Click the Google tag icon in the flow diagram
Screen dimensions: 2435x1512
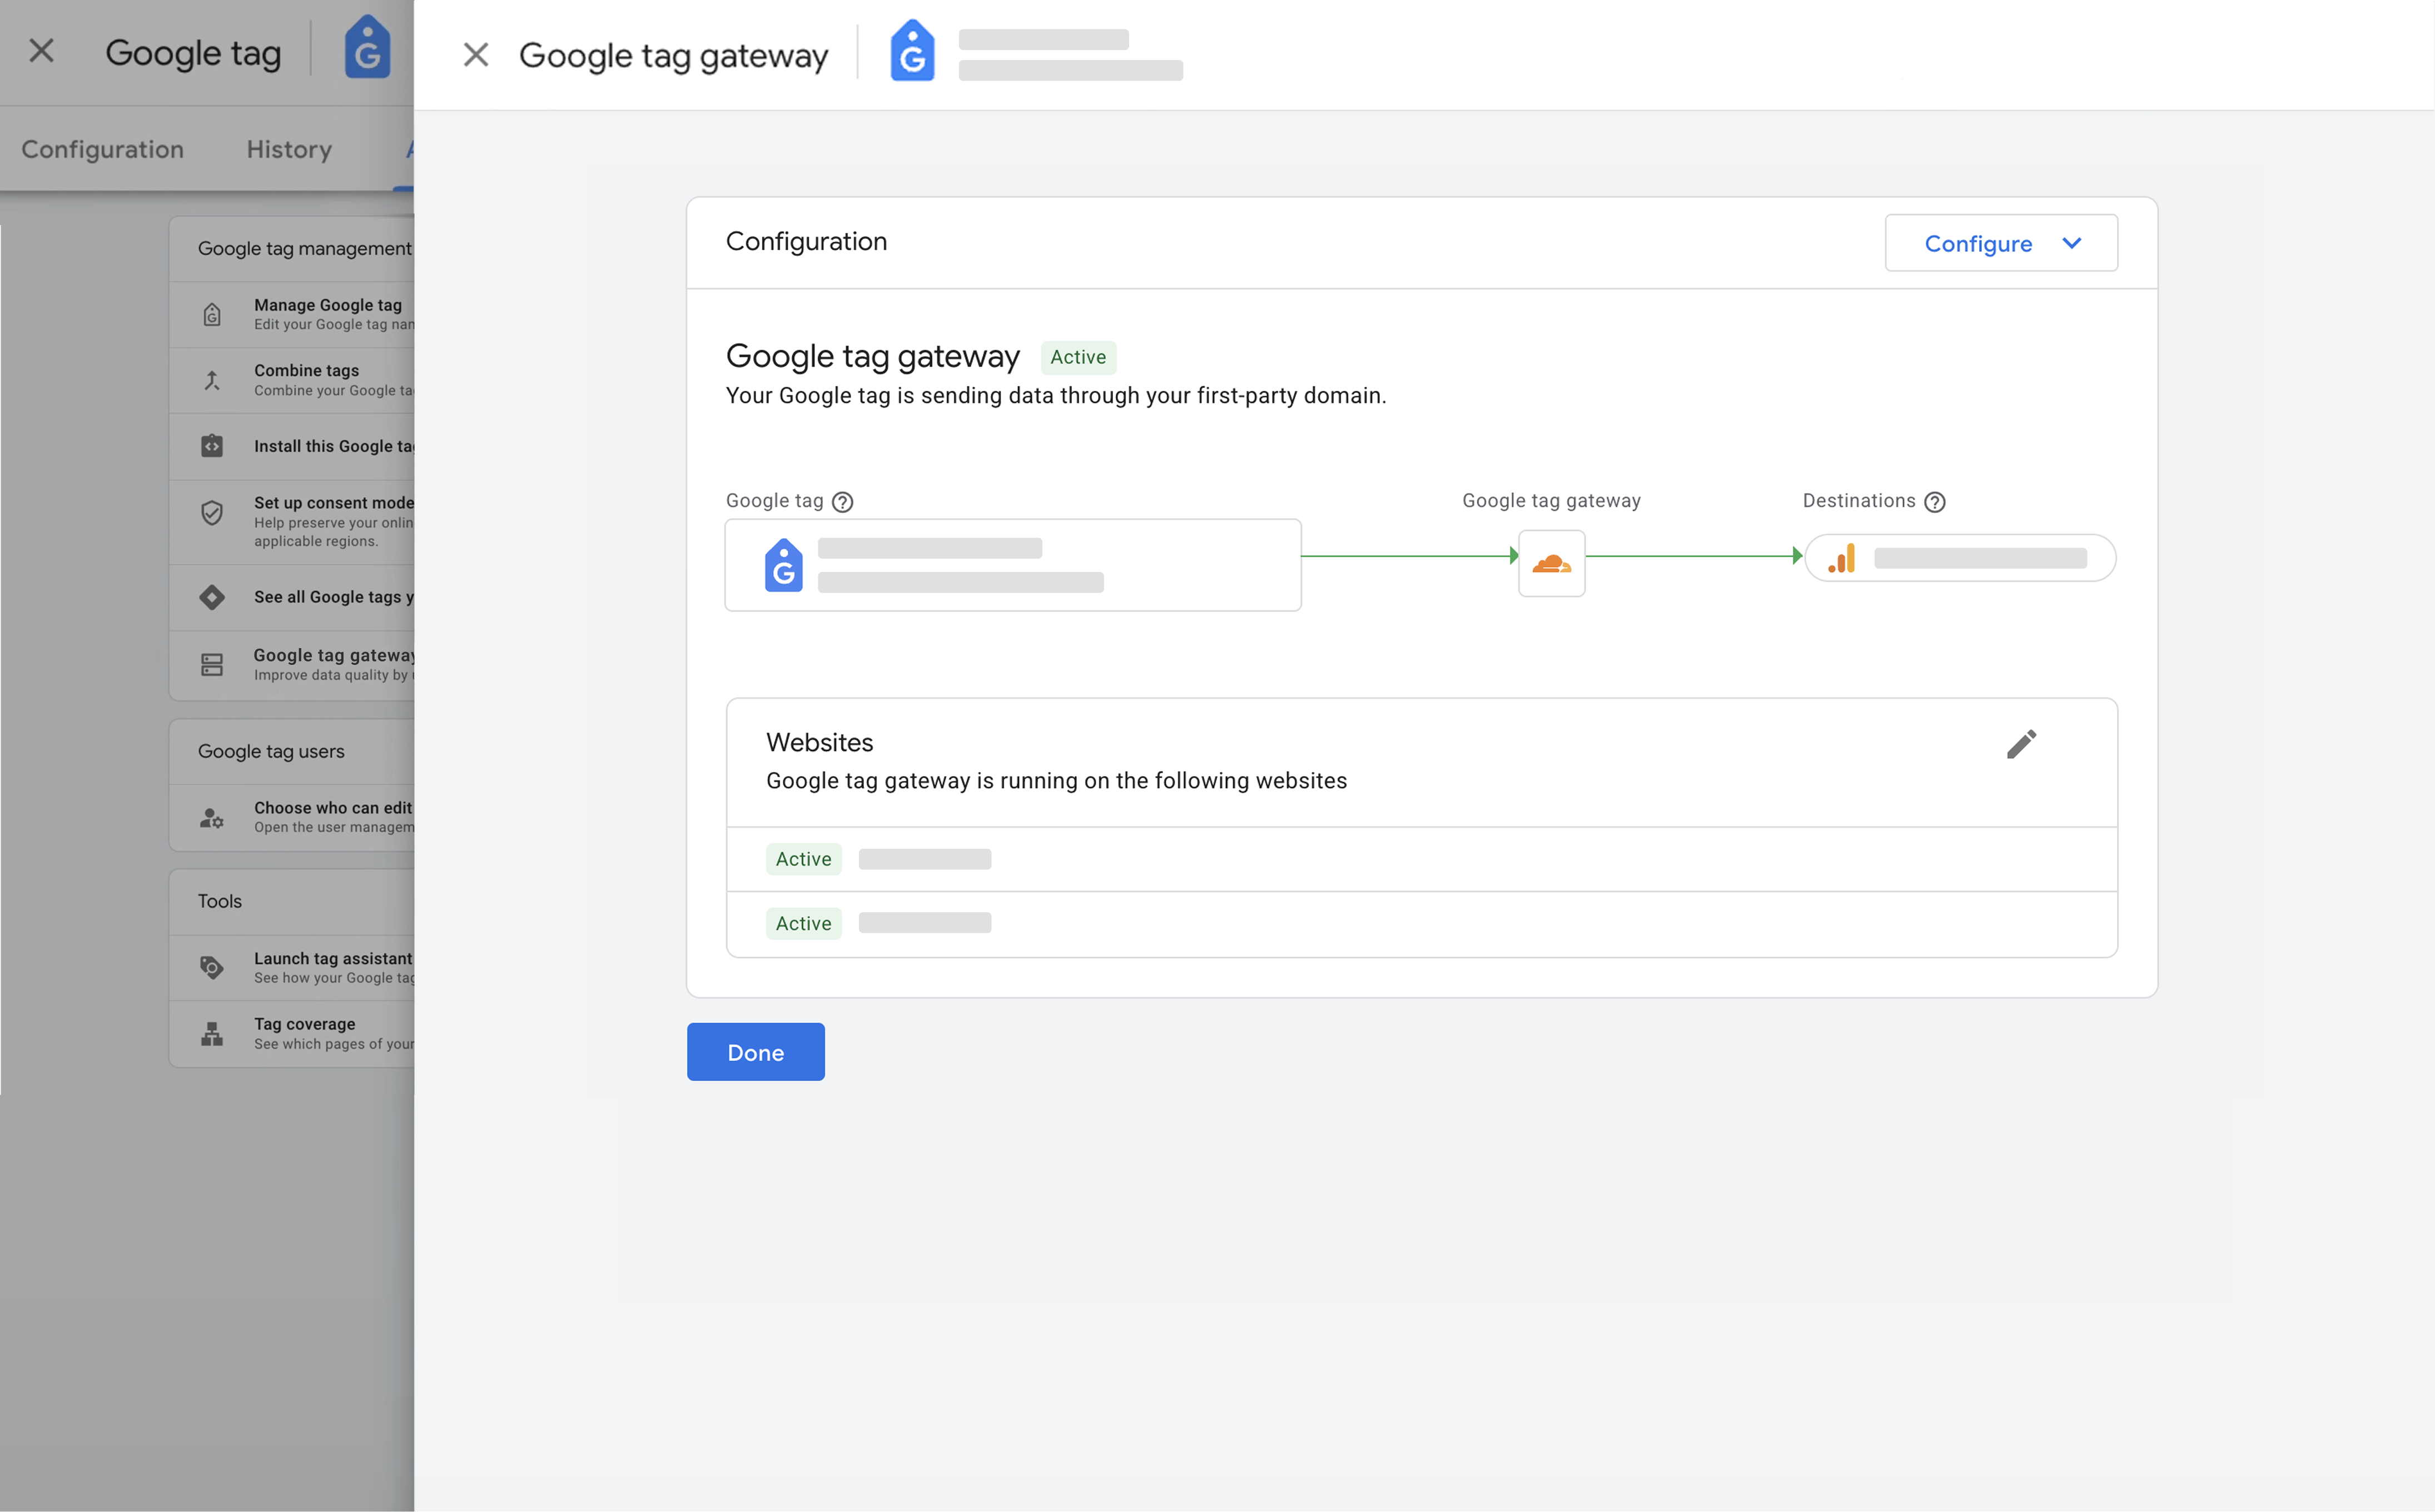[x=784, y=565]
